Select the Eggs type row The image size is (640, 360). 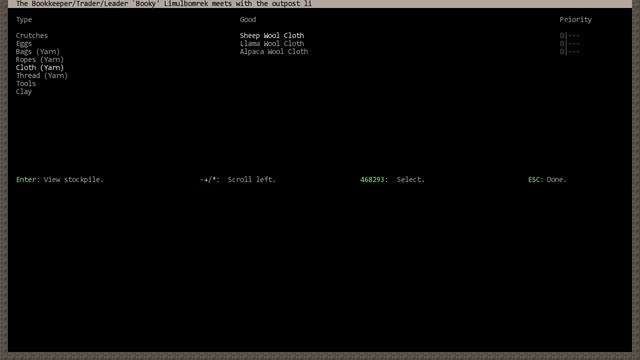pyautogui.click(x=24, y=44)
